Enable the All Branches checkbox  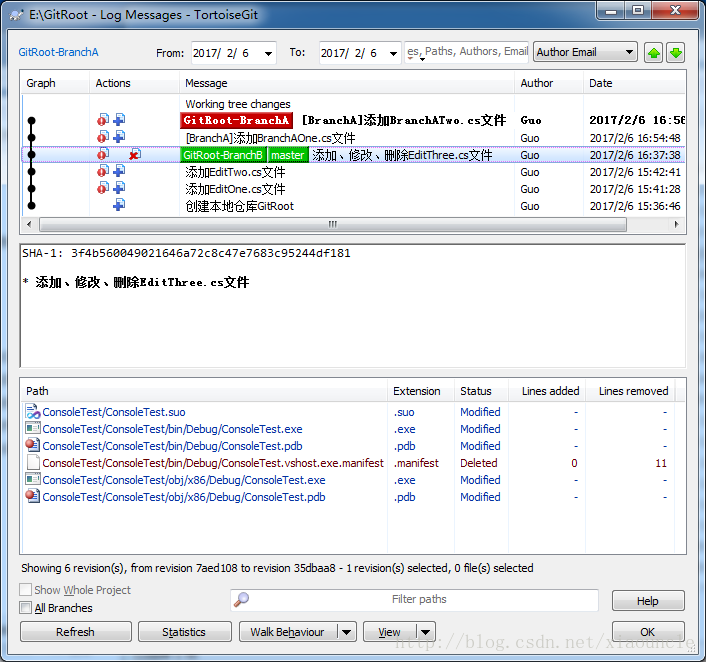26,608
